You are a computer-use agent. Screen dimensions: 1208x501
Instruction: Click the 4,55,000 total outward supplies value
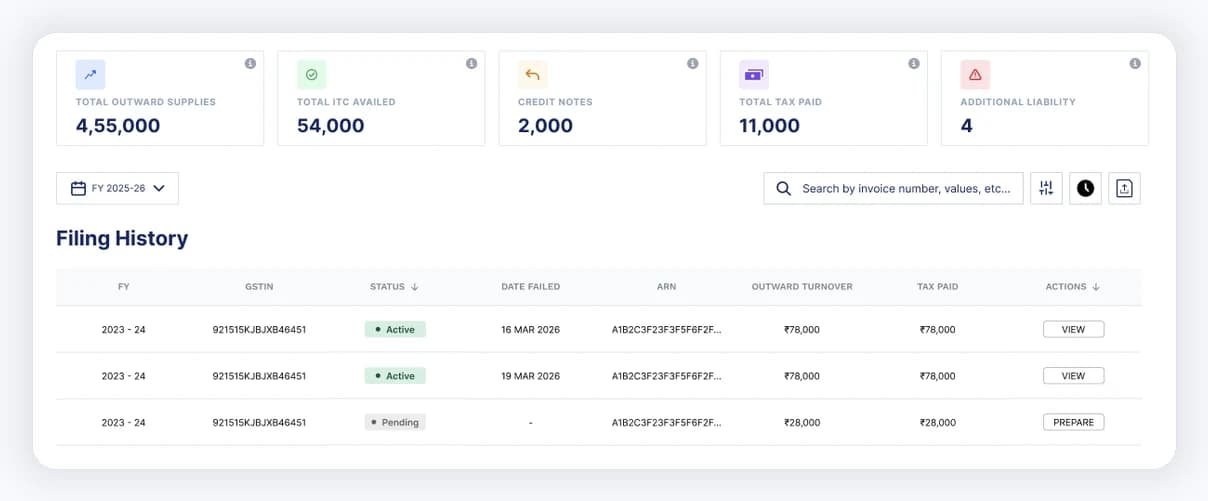pos(118,126)
